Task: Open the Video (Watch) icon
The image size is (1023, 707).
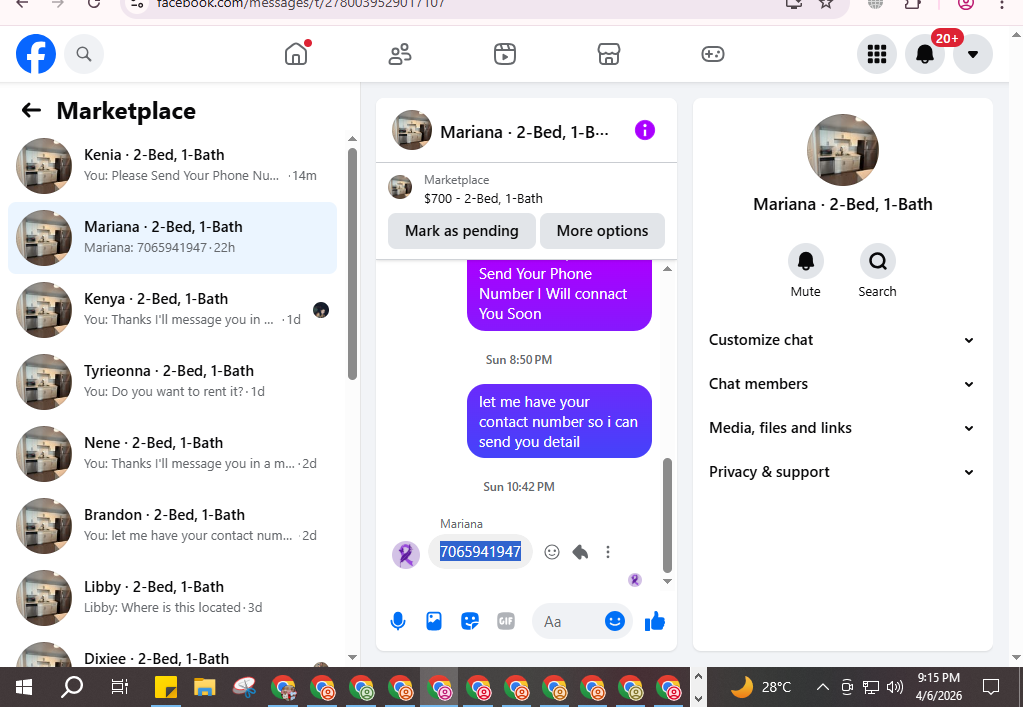Action: click(504, 53)
